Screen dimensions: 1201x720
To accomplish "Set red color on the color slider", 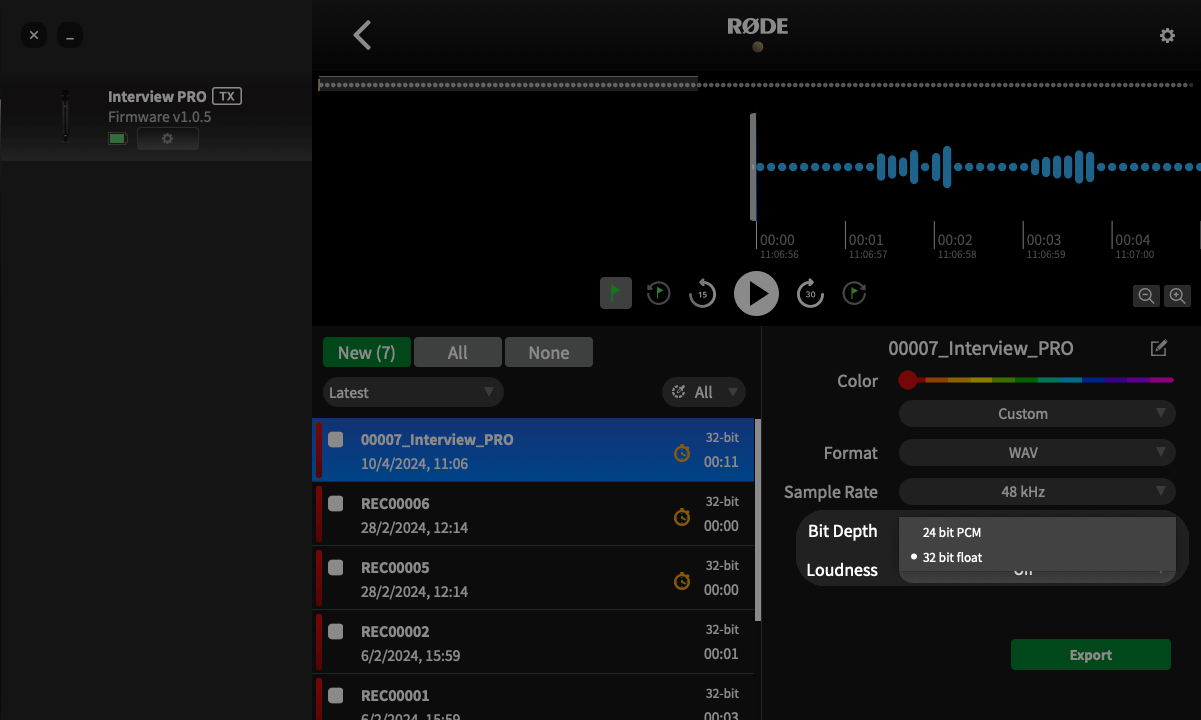I will click(x=907, y=380).
